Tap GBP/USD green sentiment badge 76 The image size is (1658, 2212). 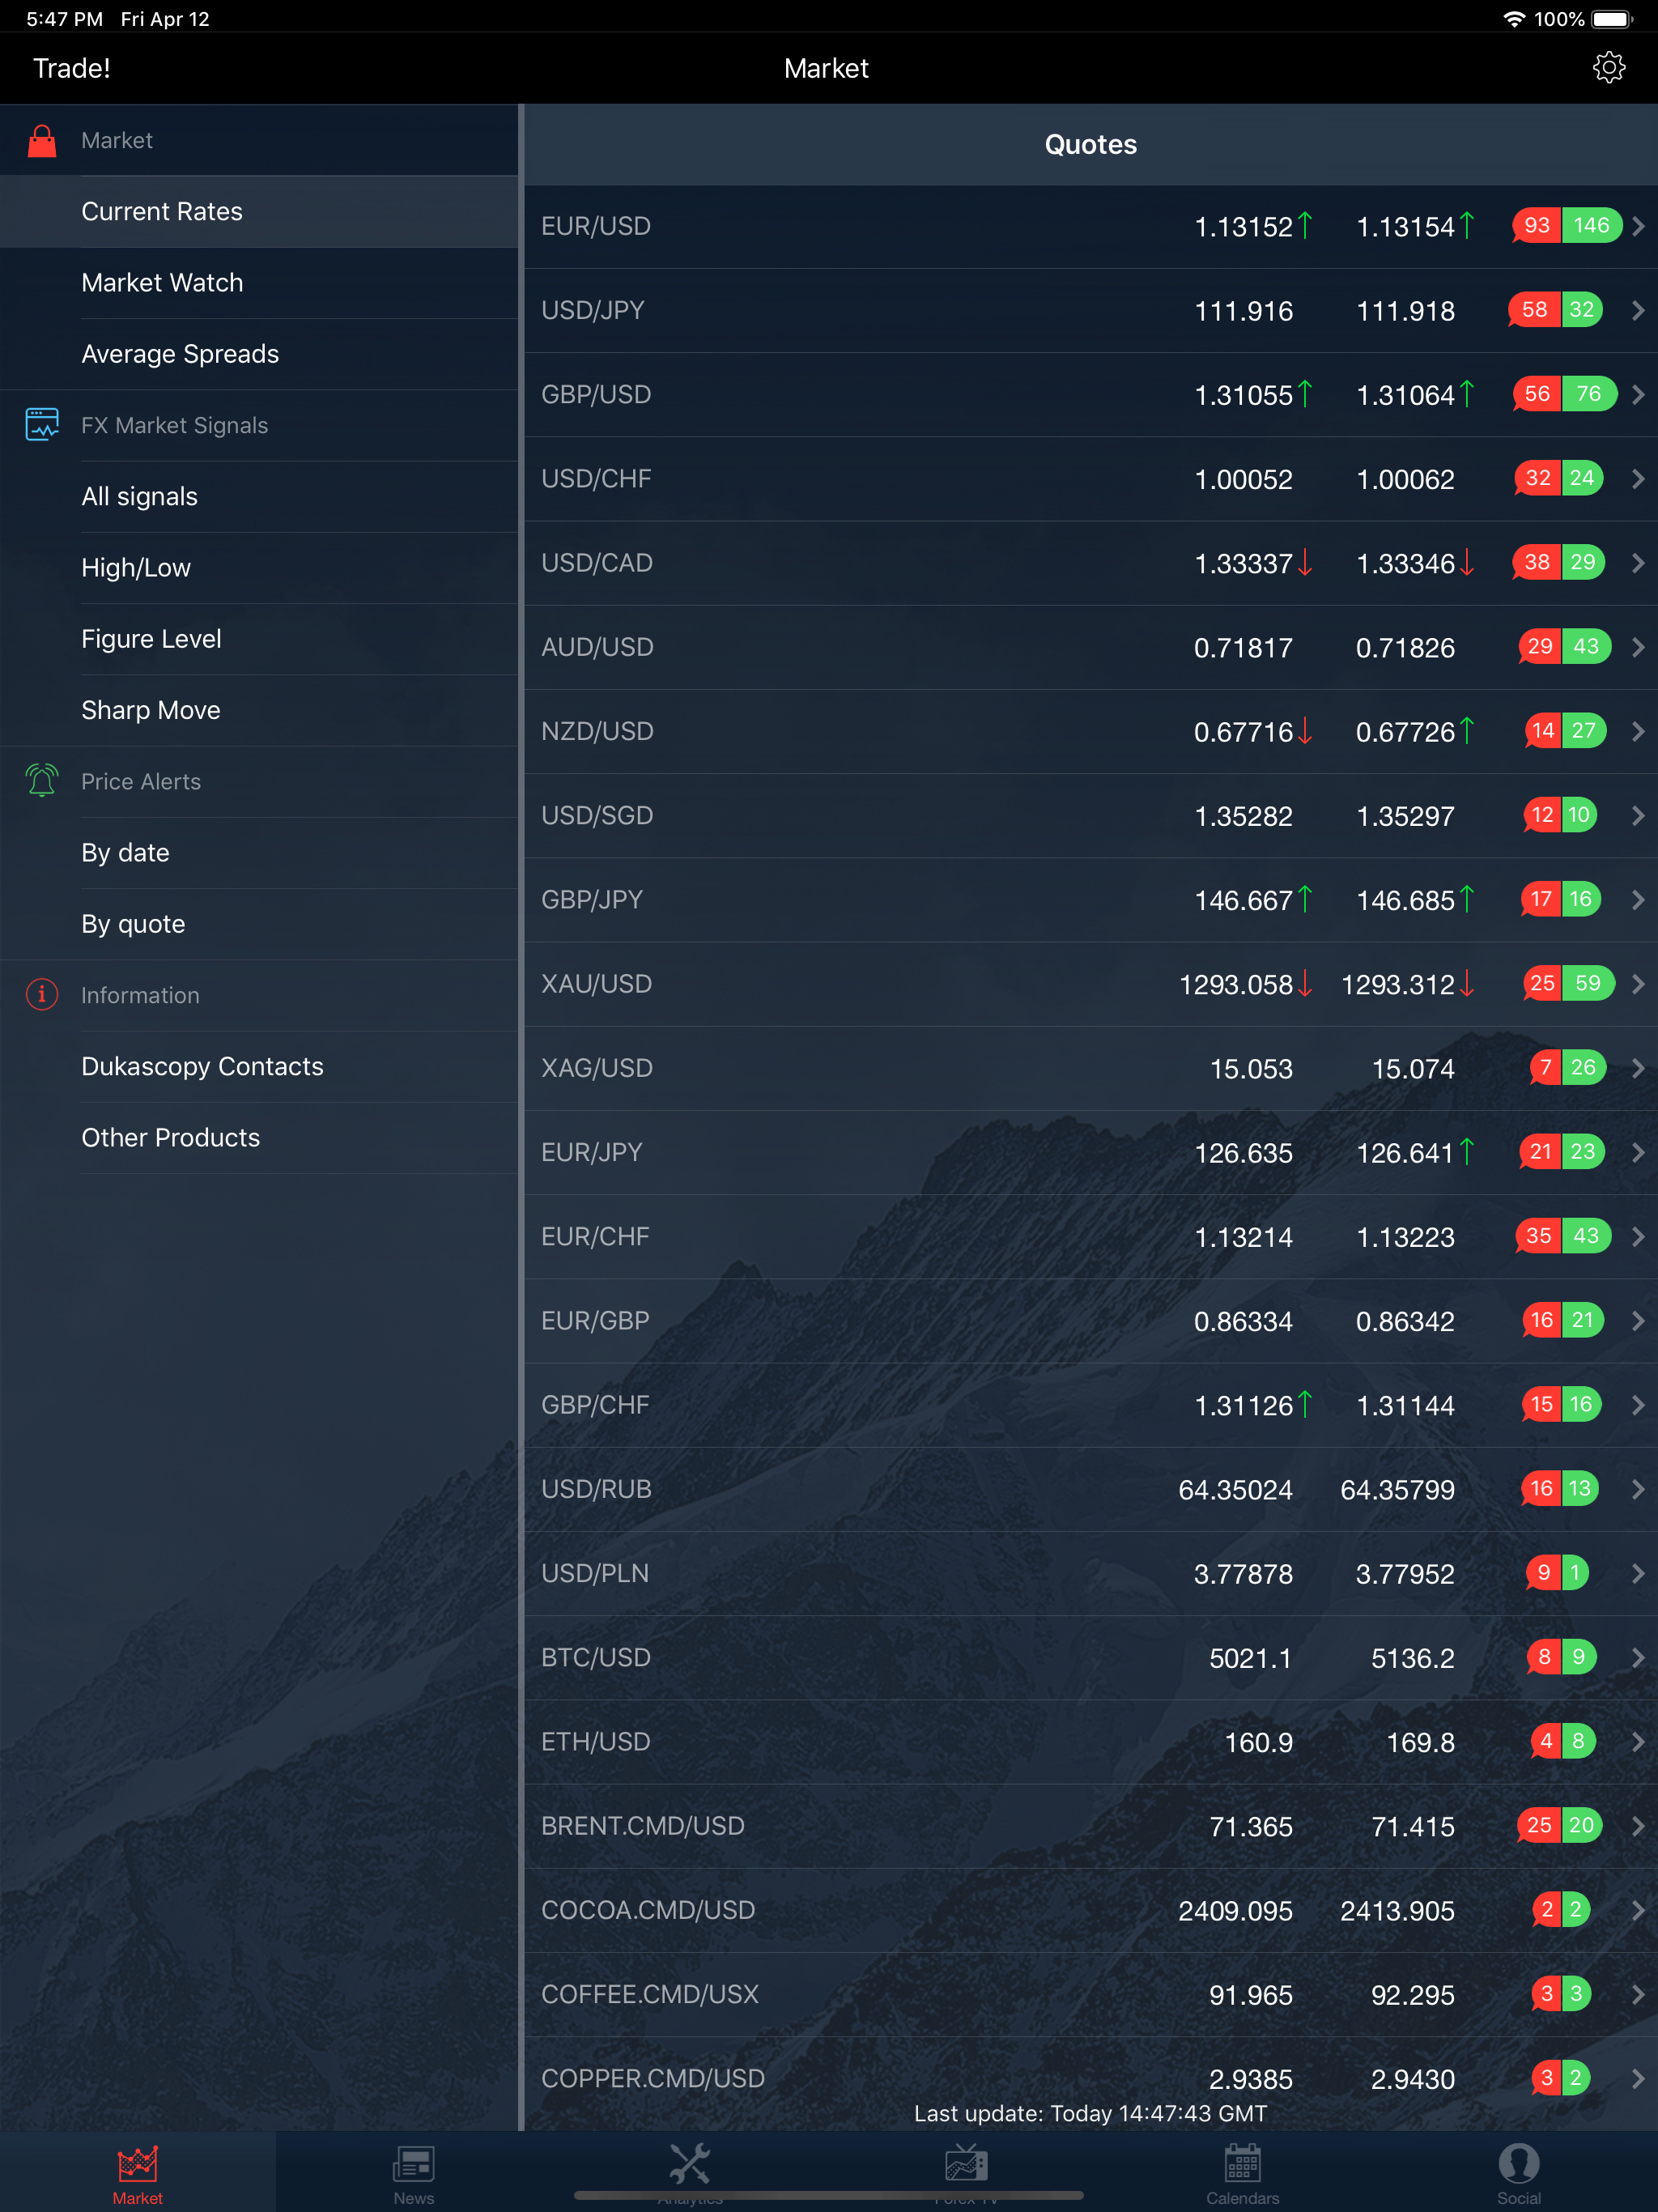[x=1589, y=394]
